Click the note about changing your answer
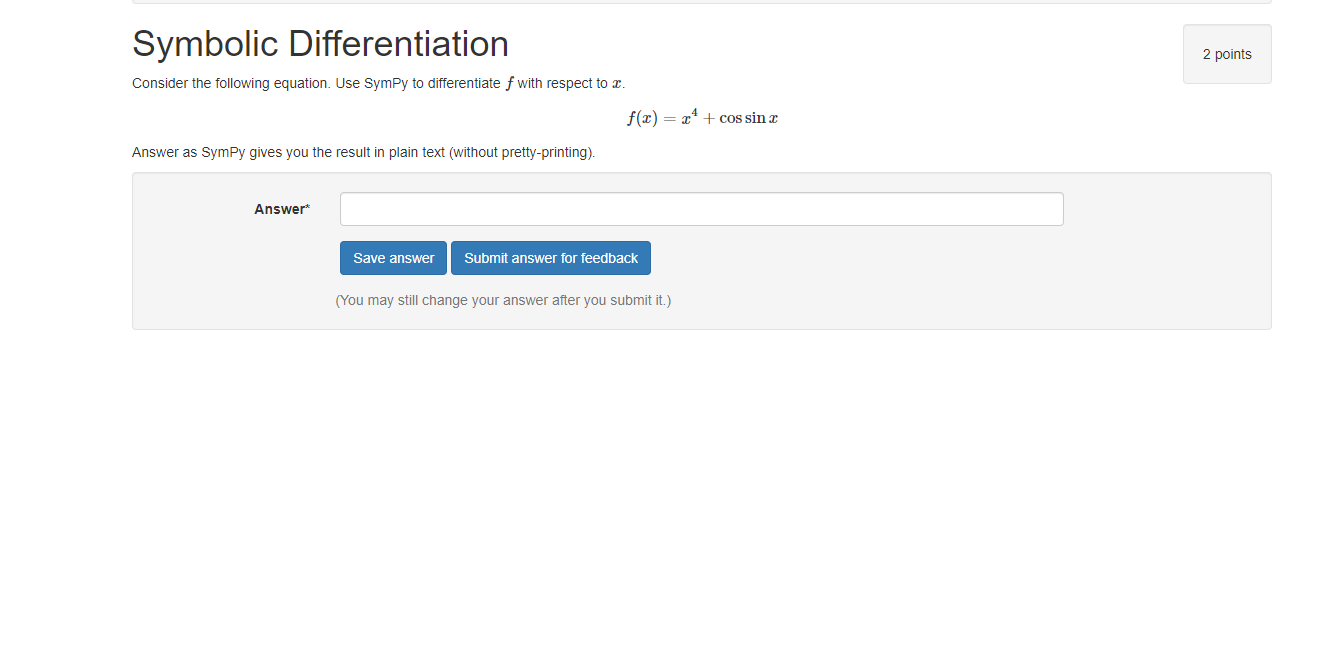 503,300
